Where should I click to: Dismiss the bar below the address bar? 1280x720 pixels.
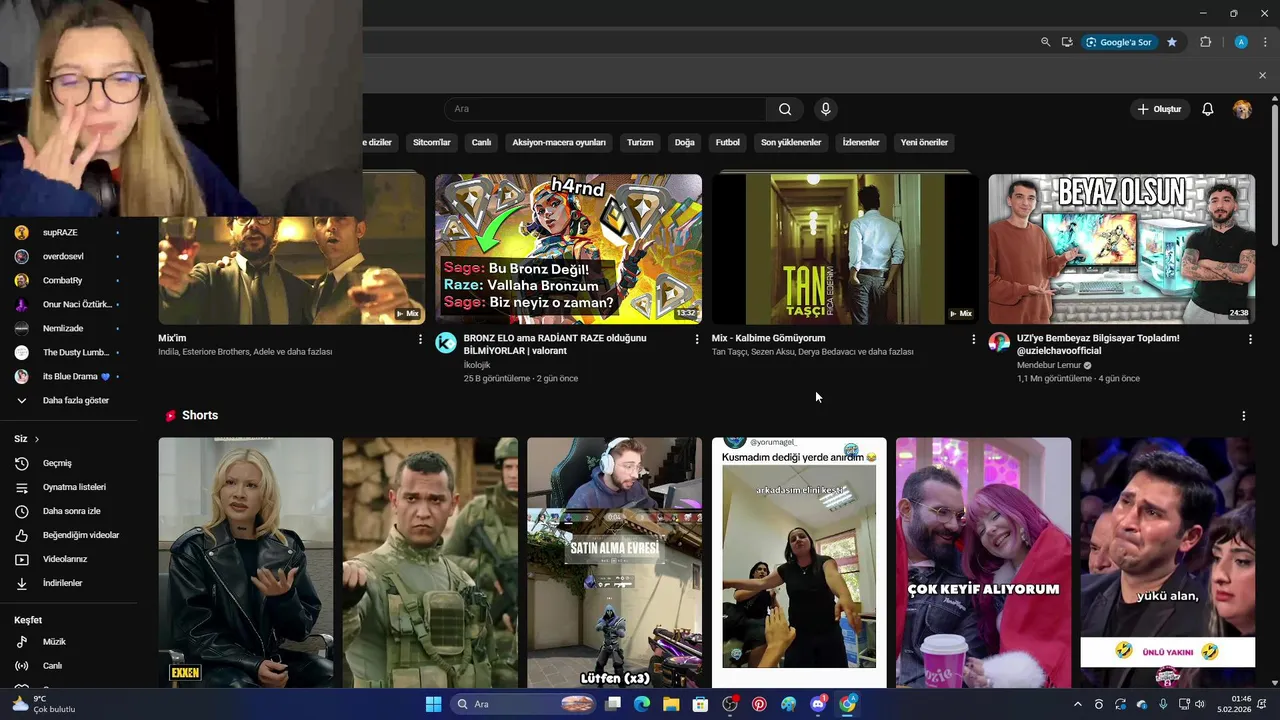(x=1262, y=75)
